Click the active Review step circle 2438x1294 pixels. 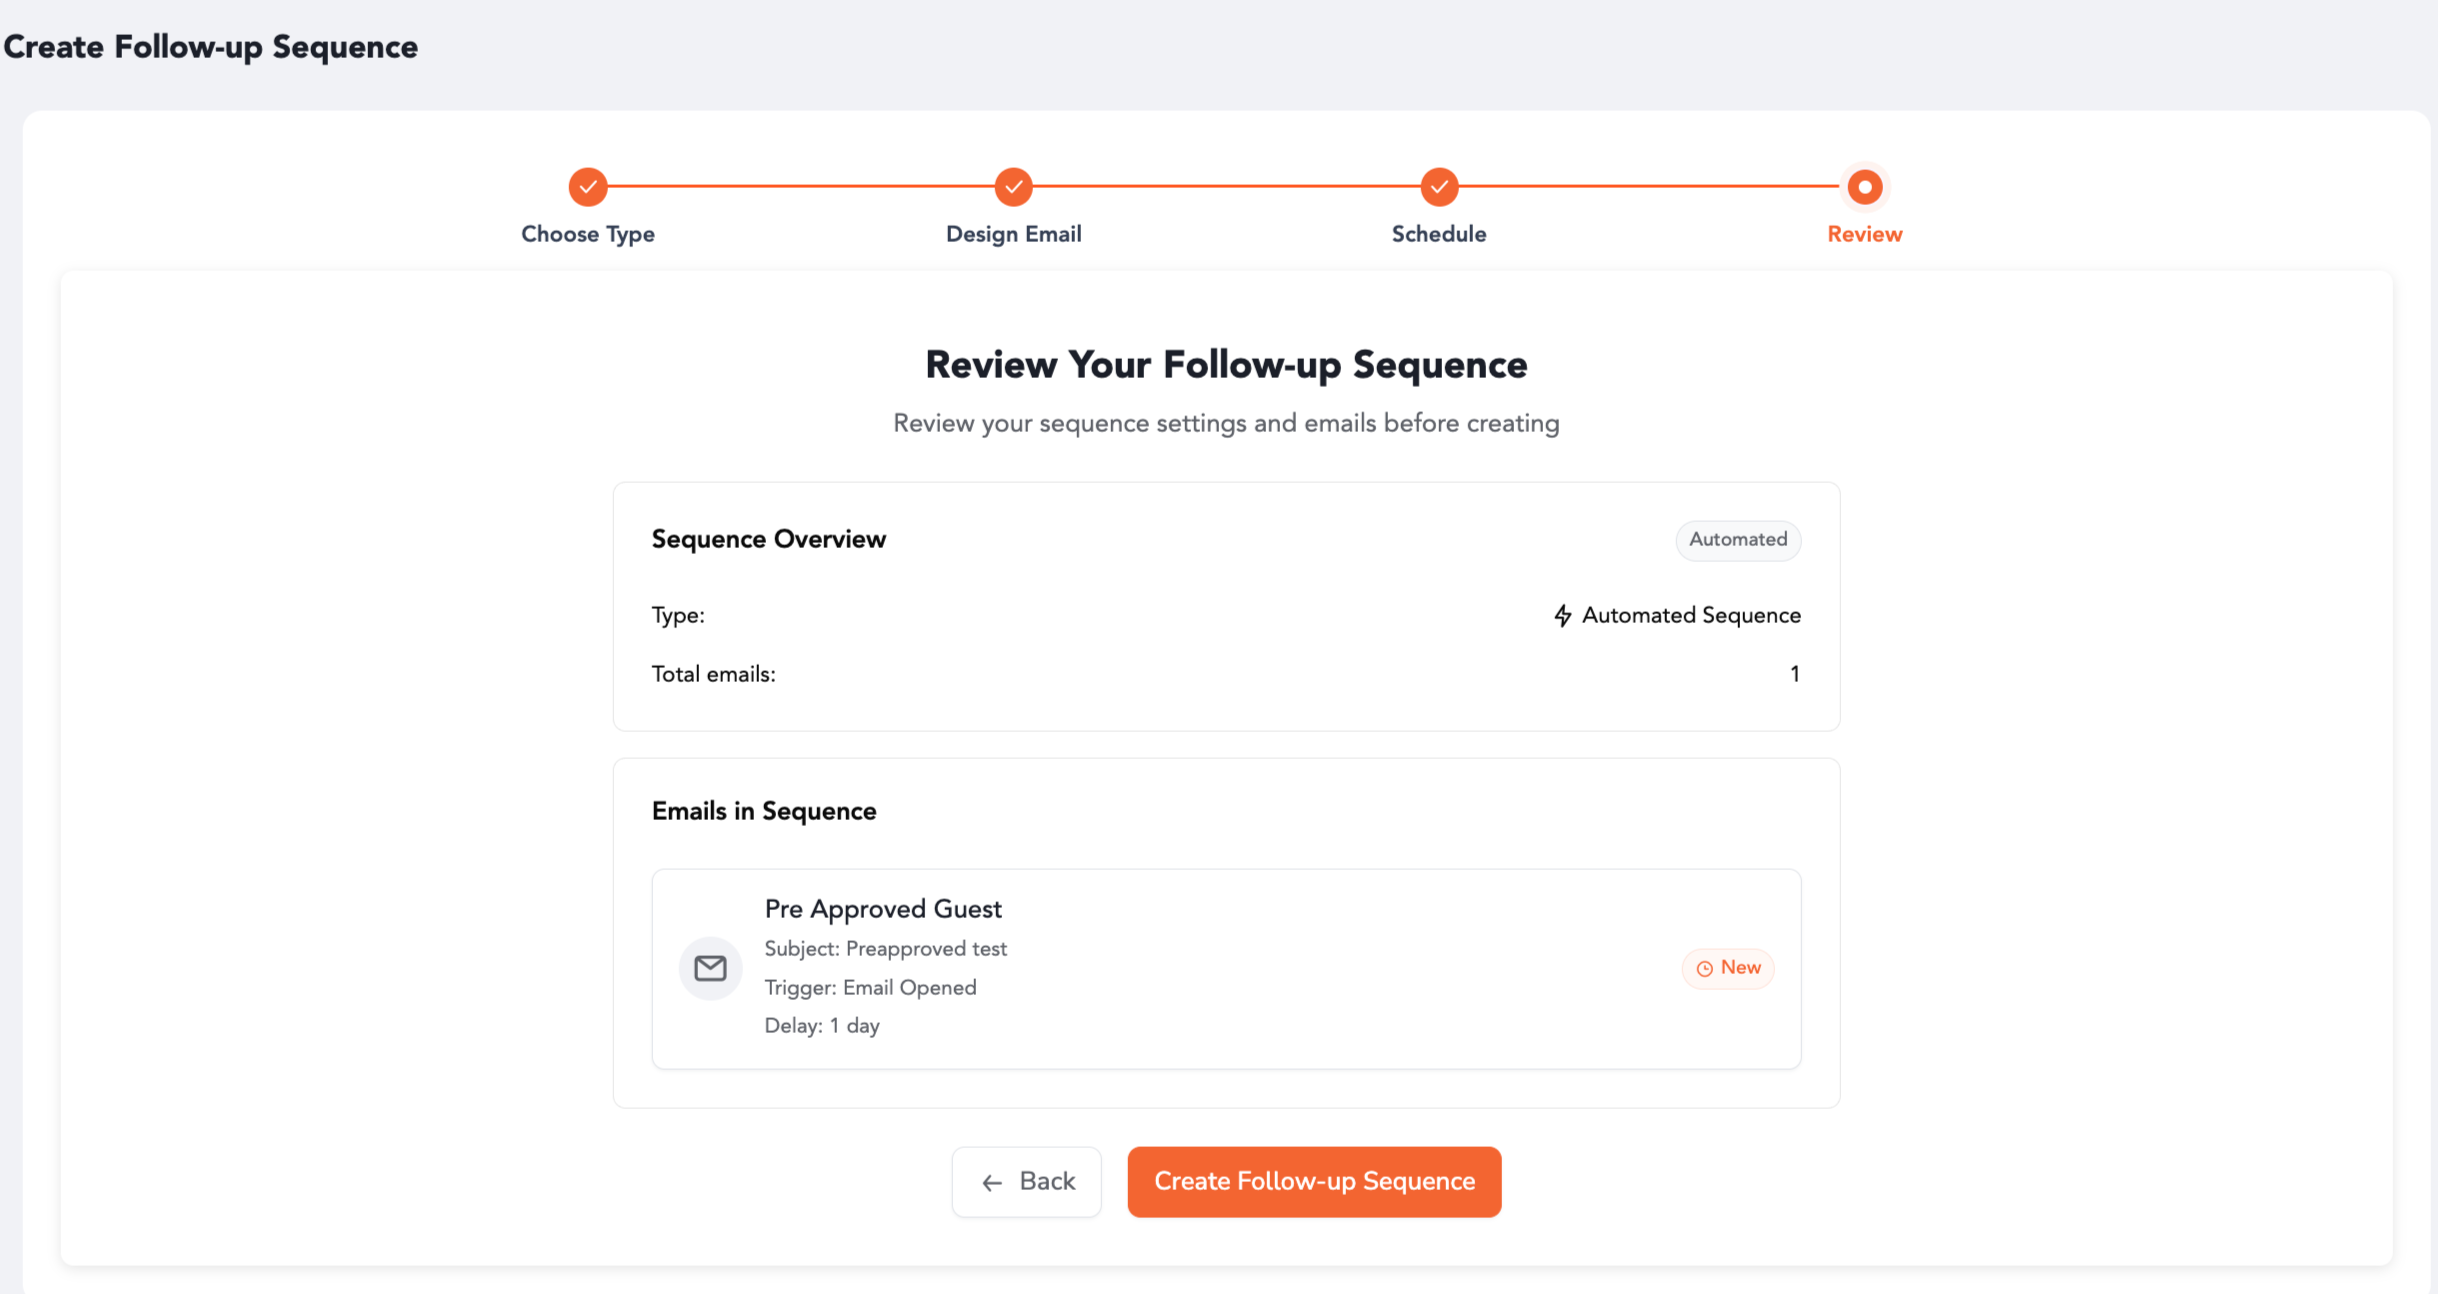(x=1864, y=187)
